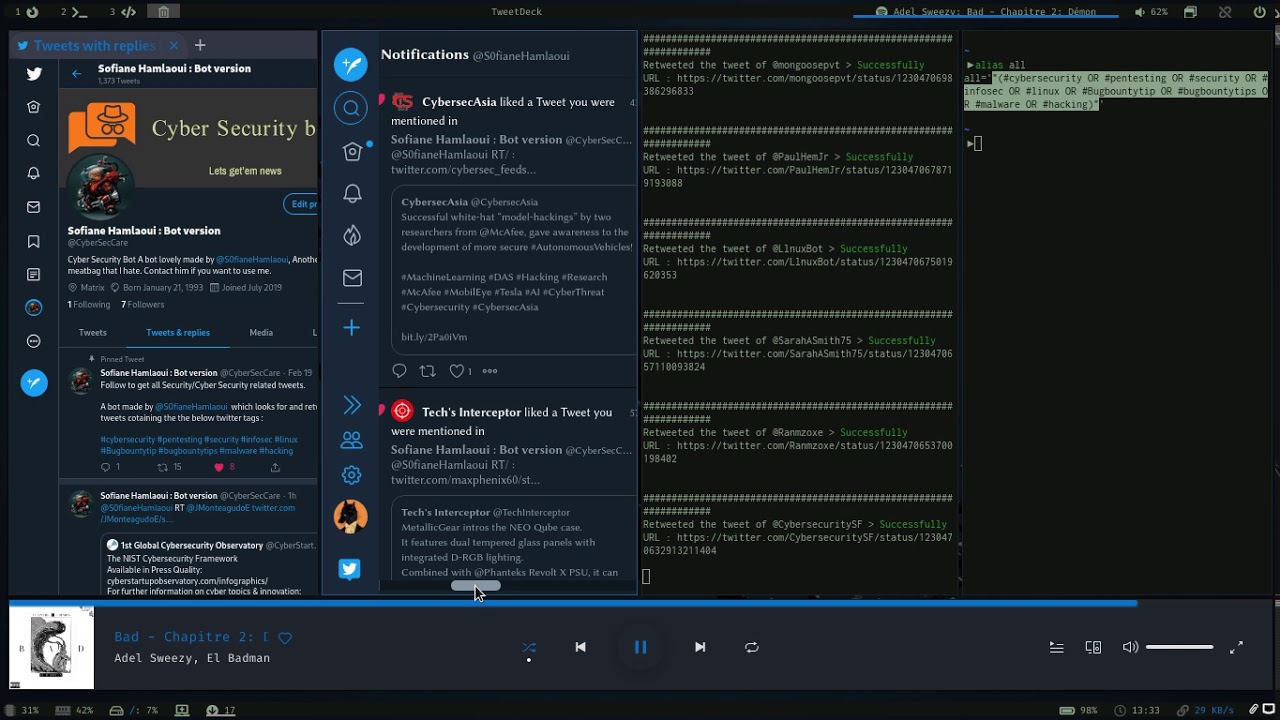Reply to the CybersecAsia notification tweet

point(399,371)
